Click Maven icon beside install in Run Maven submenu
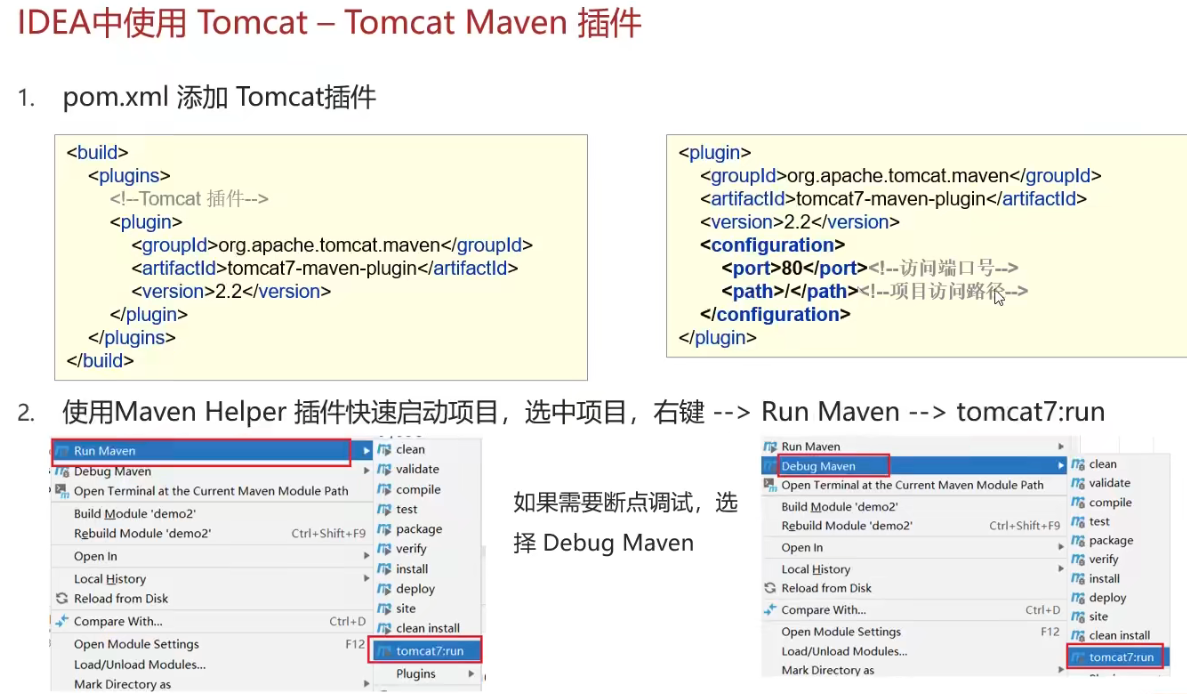 click(x=385, y=569)
